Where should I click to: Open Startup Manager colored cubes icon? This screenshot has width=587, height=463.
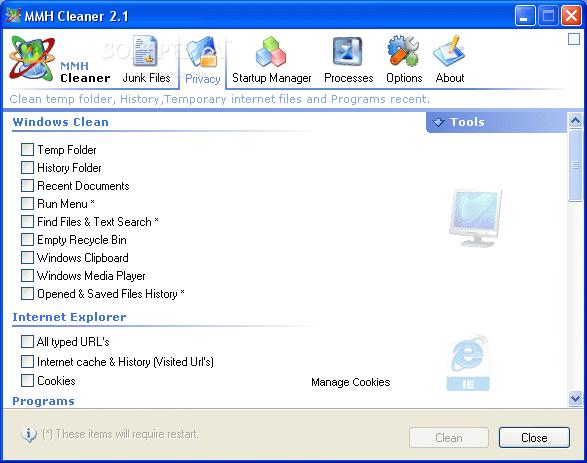(271, 52)
